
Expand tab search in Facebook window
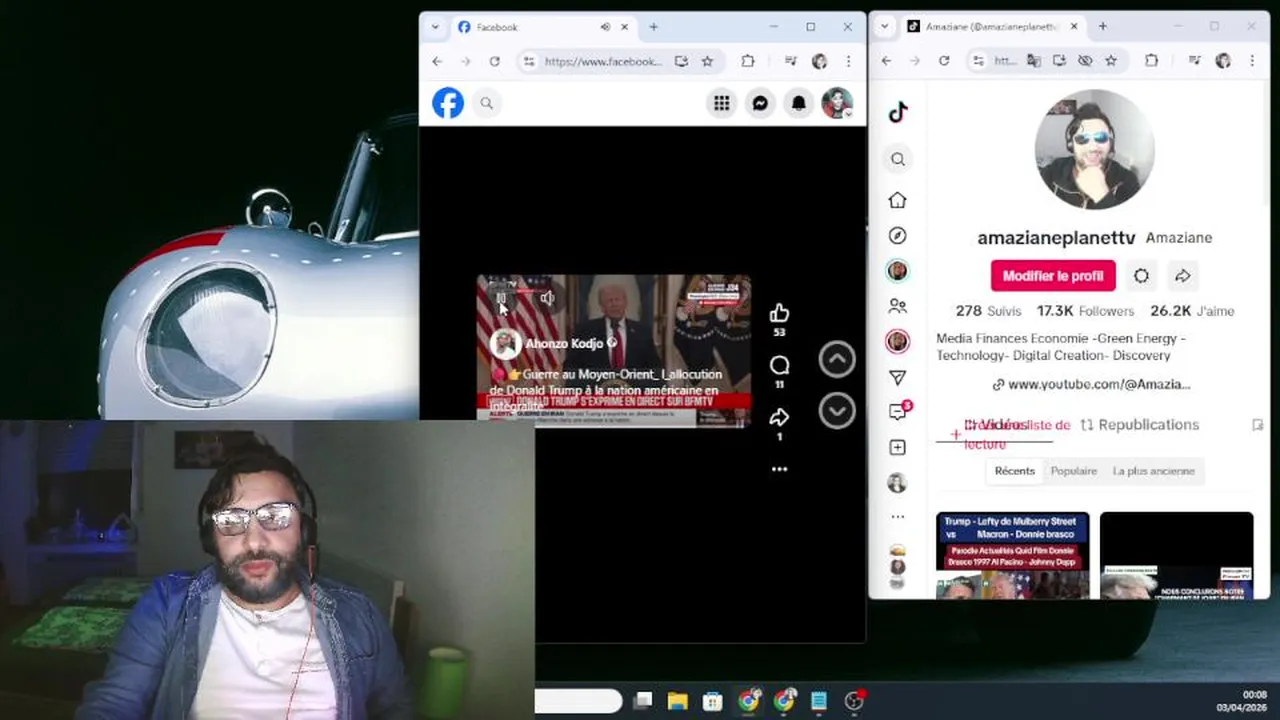coord(435,27)
